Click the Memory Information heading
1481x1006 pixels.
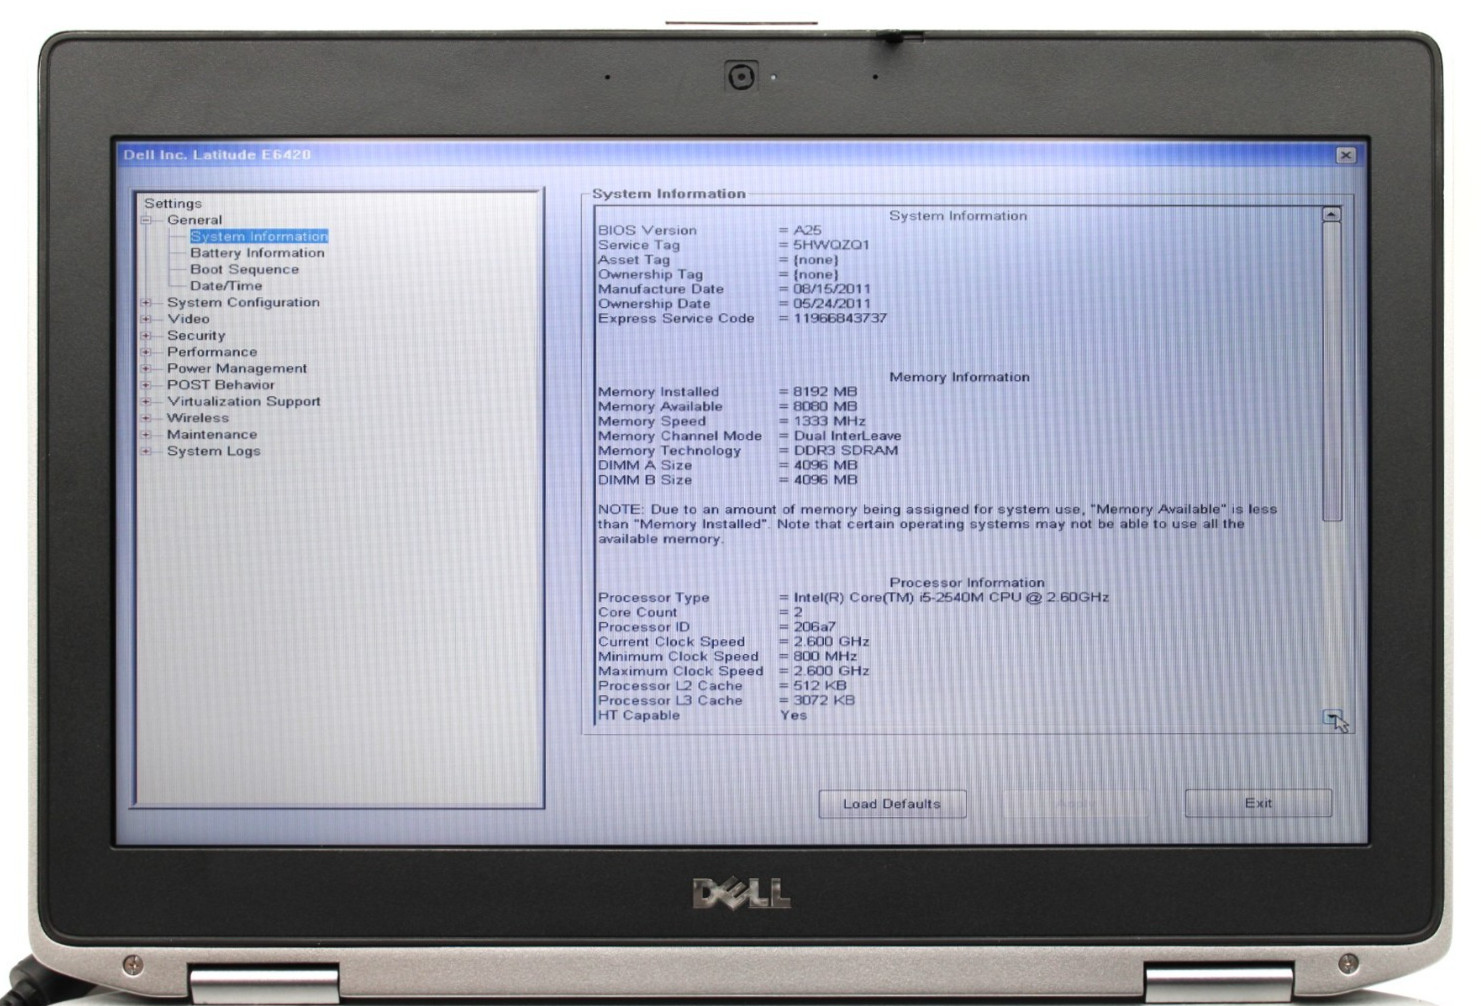959,377
